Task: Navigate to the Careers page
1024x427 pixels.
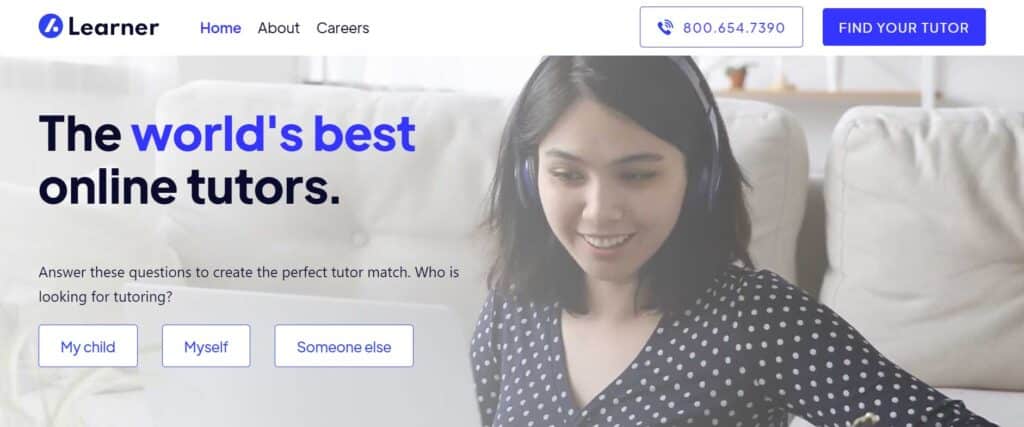Action: pos(343,28)
